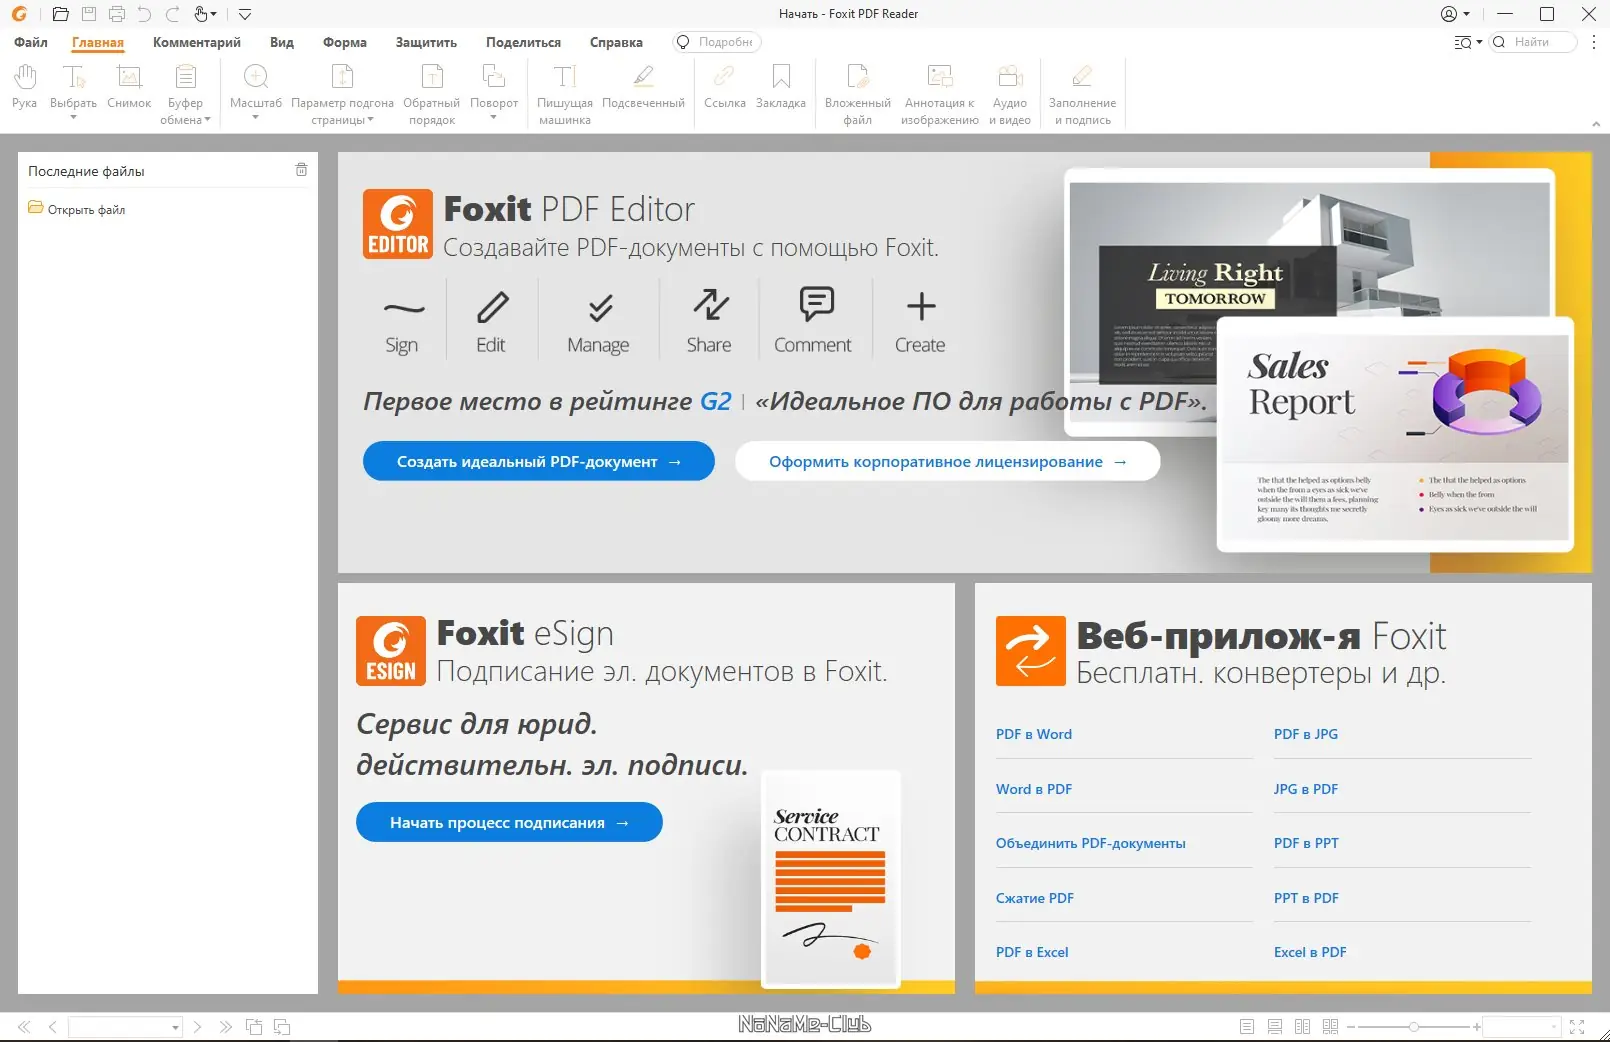
Task: Click the Open file folder icon in quick access bar
Action: 60,14
